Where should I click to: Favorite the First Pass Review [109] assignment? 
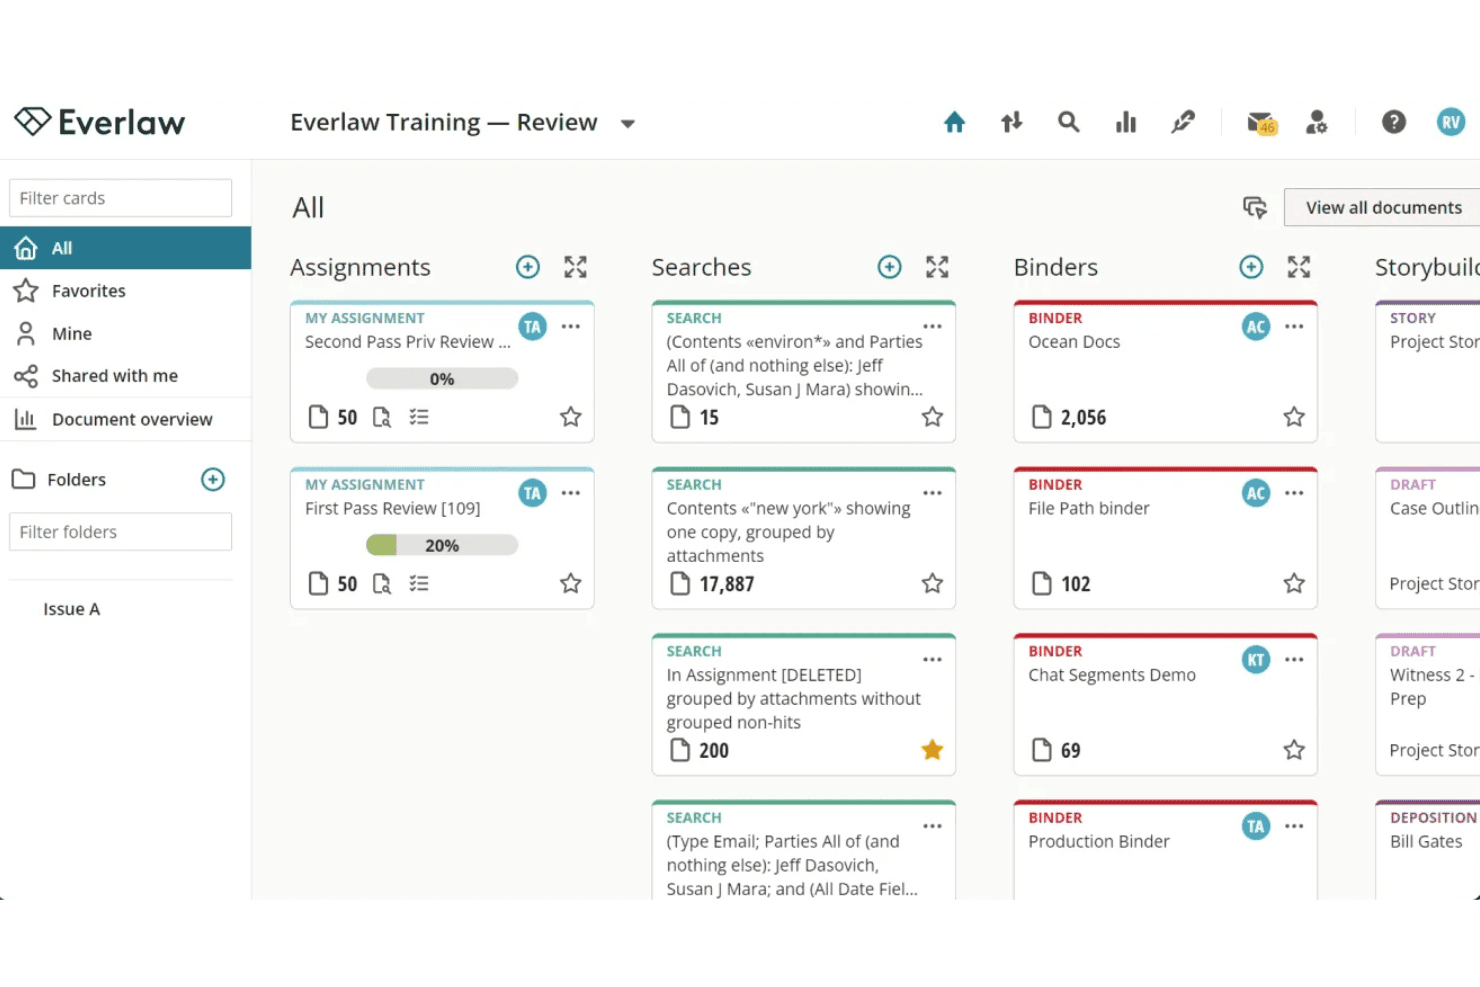pyautogui.click(x=571, y=583)
